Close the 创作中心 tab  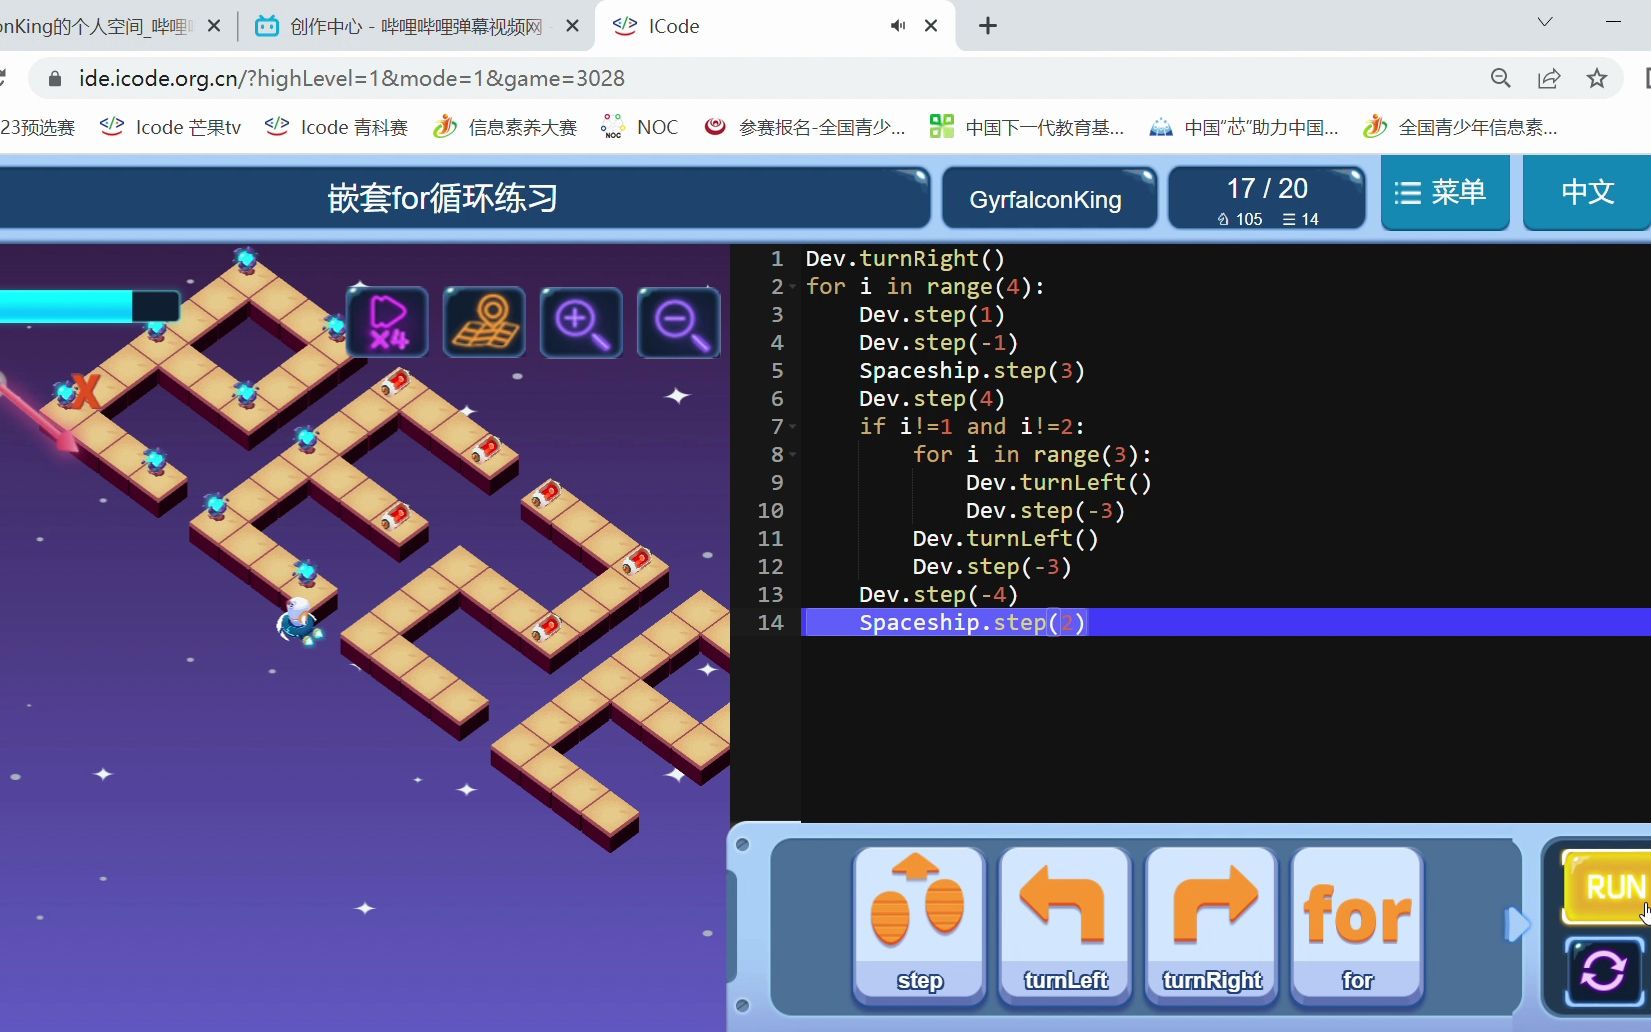tap(572, 26)
